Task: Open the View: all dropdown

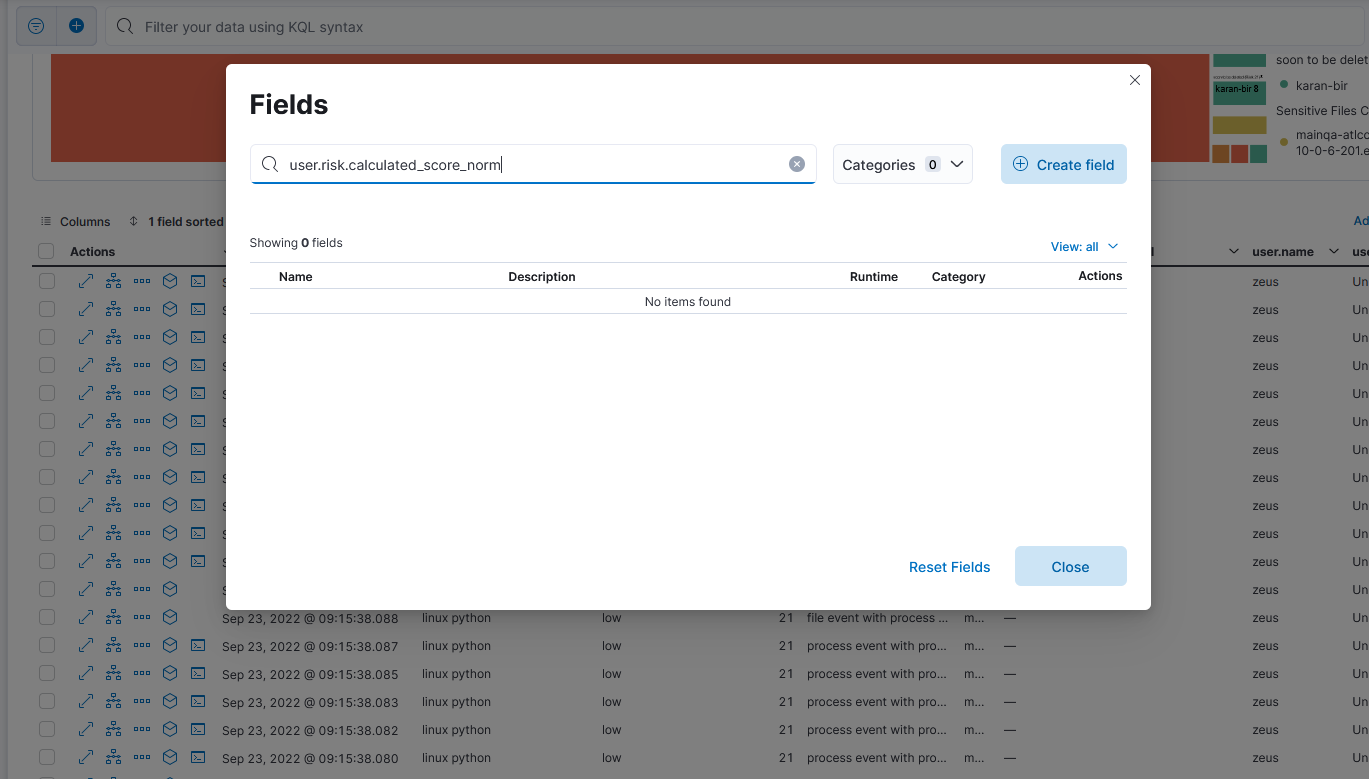Action: (x=1084, y=246)
